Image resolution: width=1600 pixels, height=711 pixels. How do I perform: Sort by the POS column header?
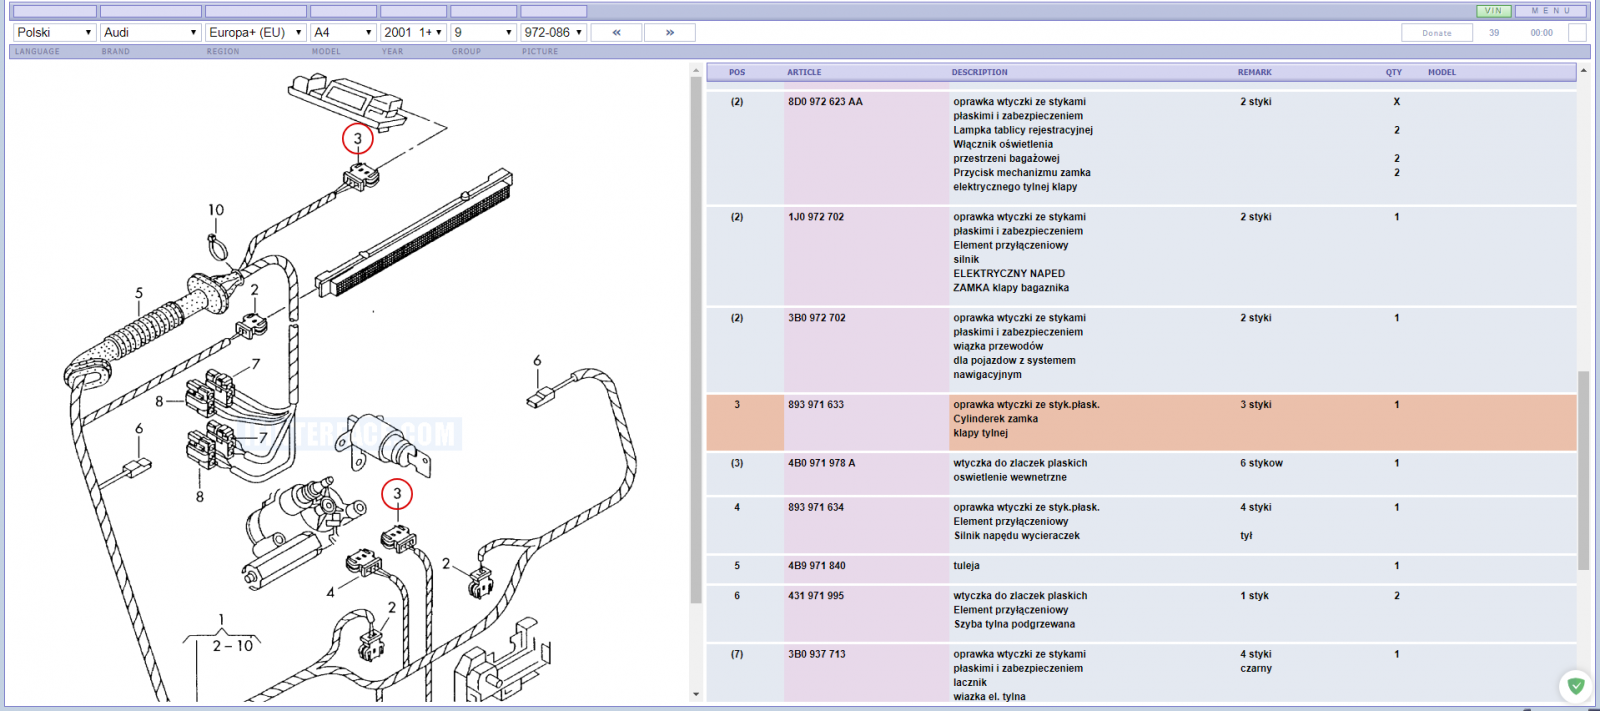click(737, 72)
